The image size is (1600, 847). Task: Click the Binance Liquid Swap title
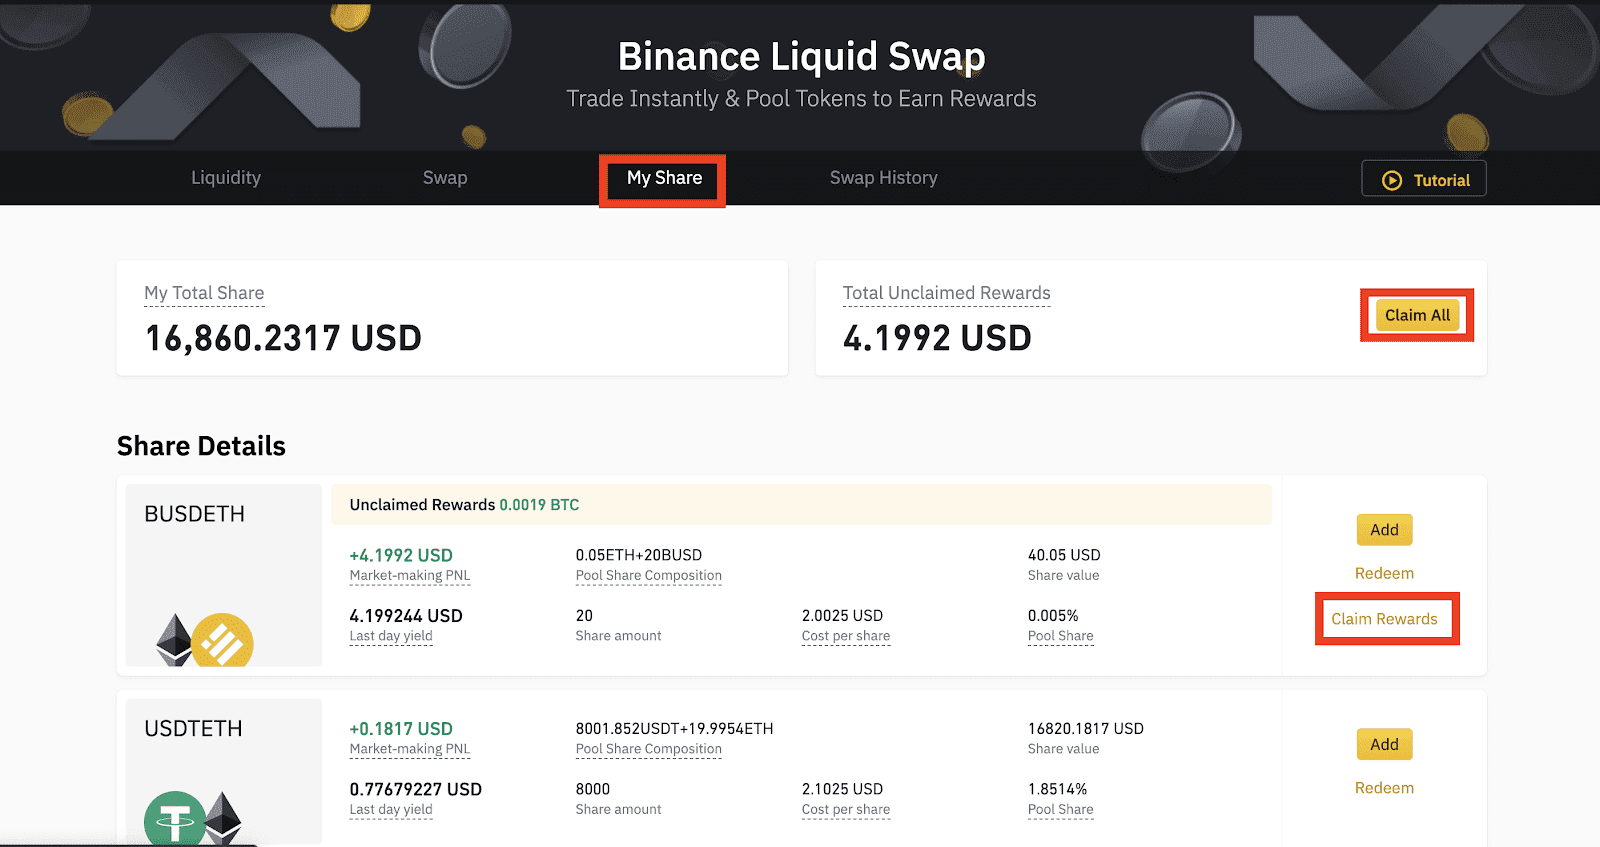pyautogui.click(x=801, y=56)
